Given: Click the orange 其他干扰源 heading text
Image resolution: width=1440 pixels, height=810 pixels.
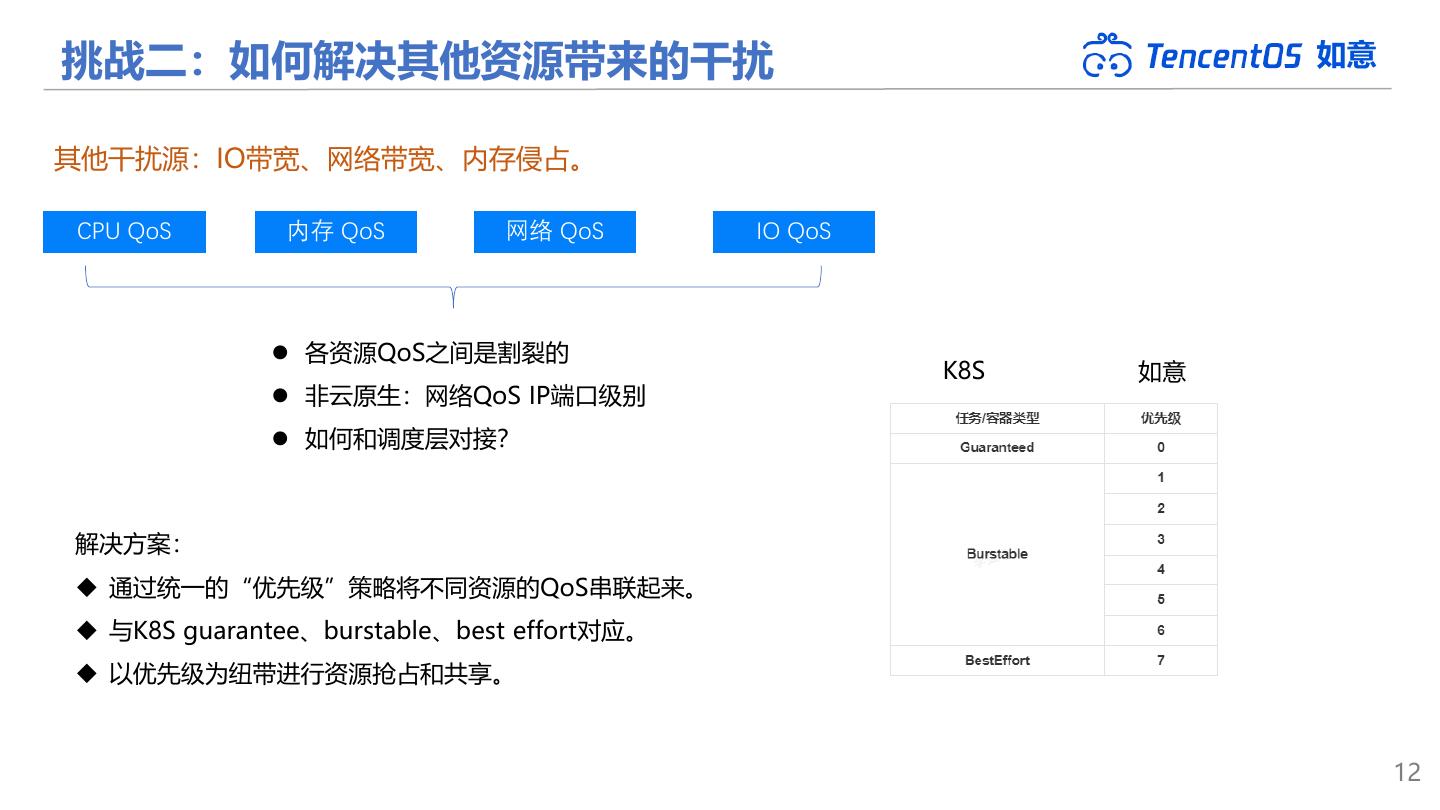Looking at the screenshot, I should coord(320,158).
